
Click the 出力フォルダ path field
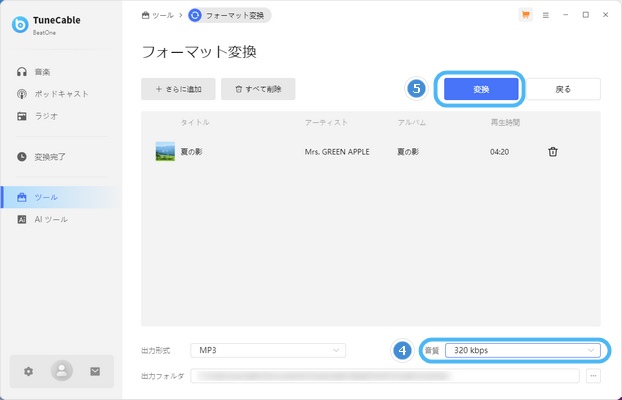tap(385, 376)
